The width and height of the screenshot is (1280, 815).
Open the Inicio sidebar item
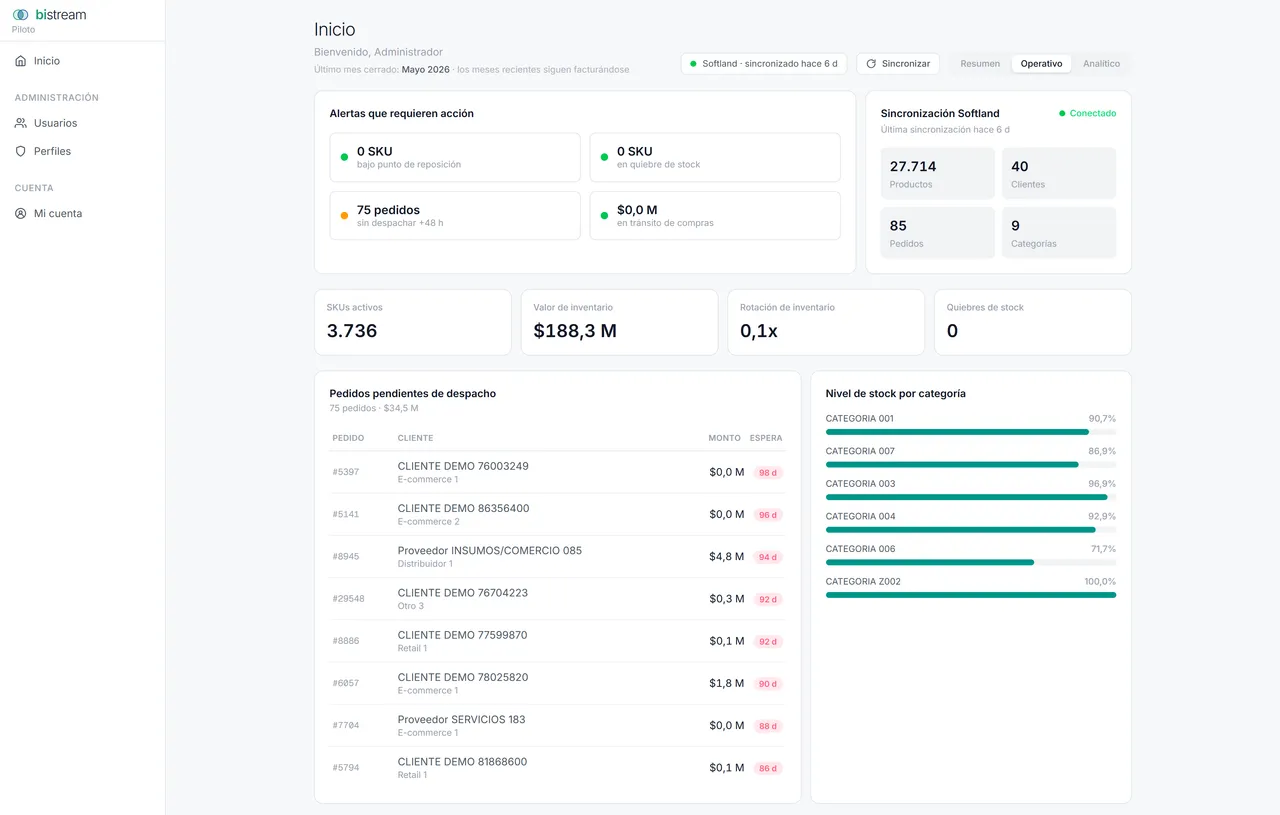[82, 61]
